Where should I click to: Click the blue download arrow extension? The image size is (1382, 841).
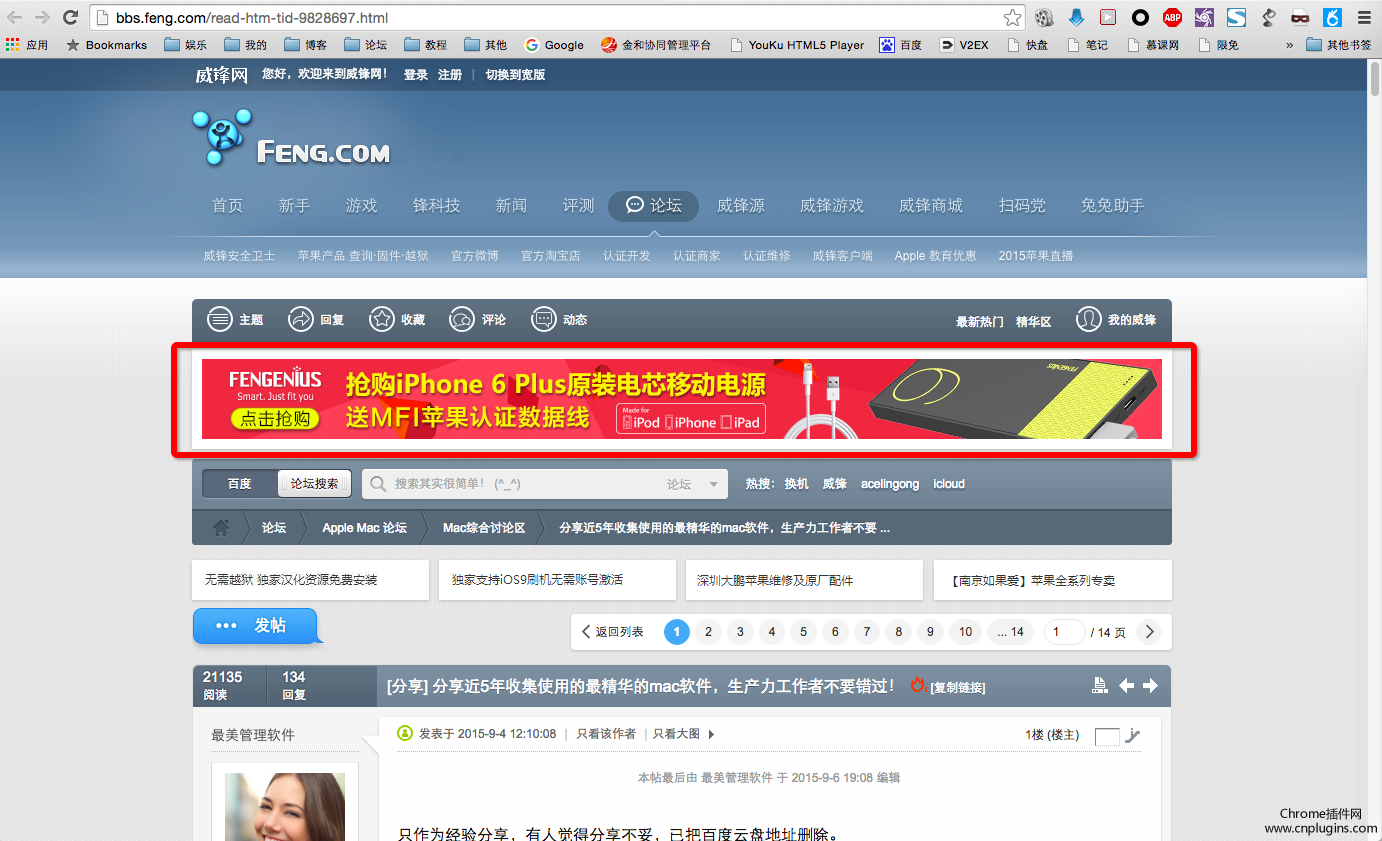pyautogui.click(x=1076, y=17)
